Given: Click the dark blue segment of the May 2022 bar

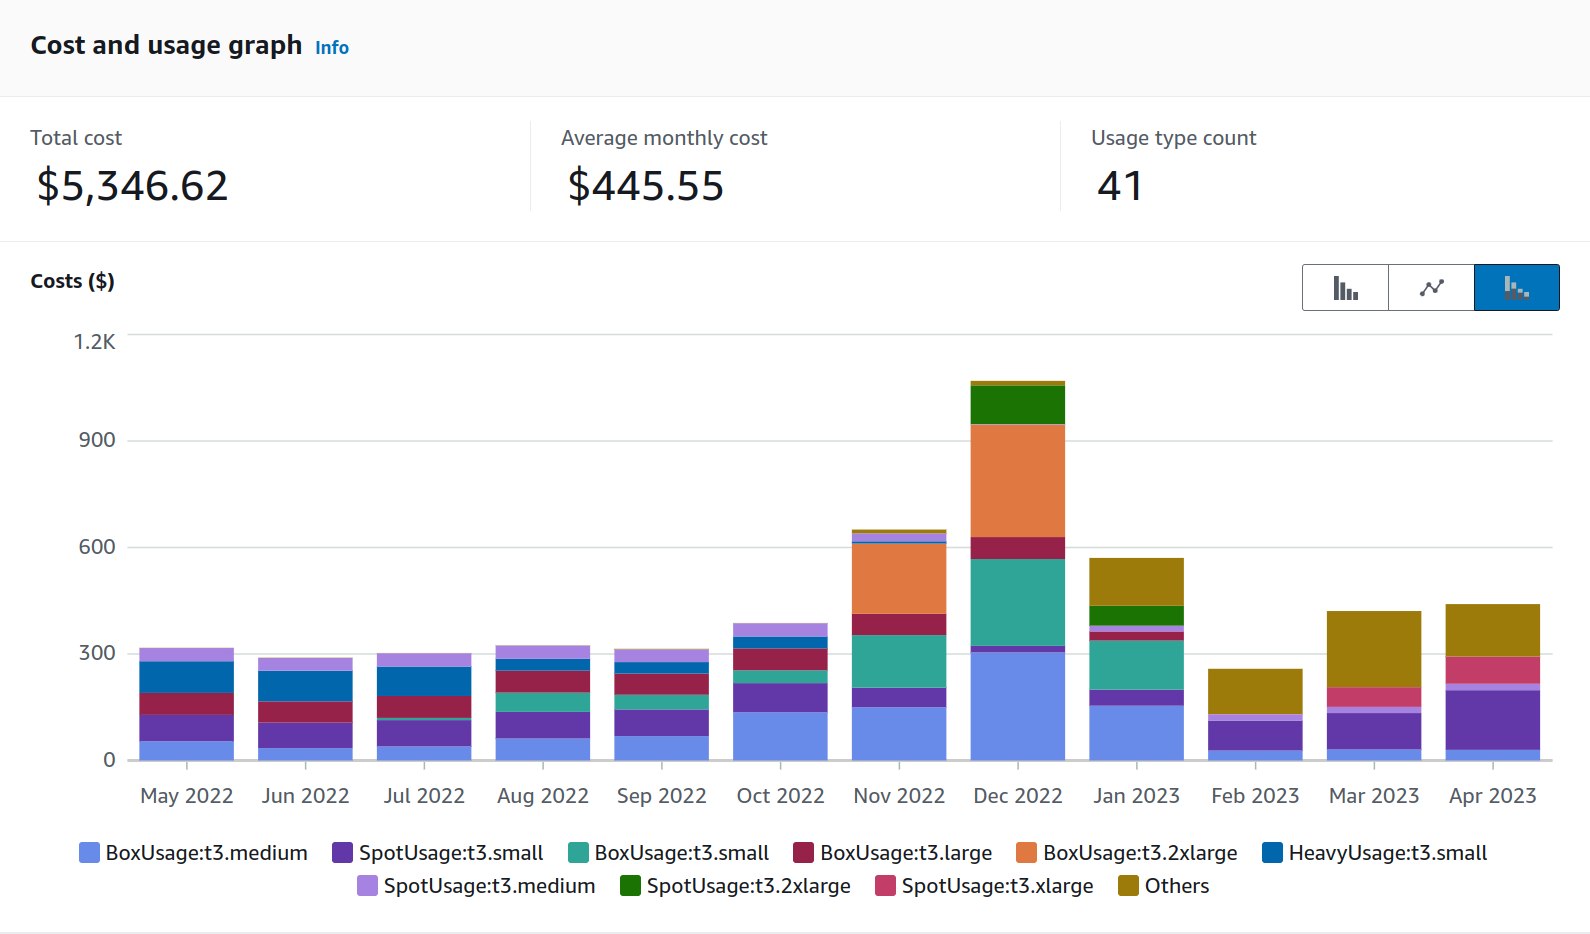Looking at the screenshot, I should tap(186, 677).
